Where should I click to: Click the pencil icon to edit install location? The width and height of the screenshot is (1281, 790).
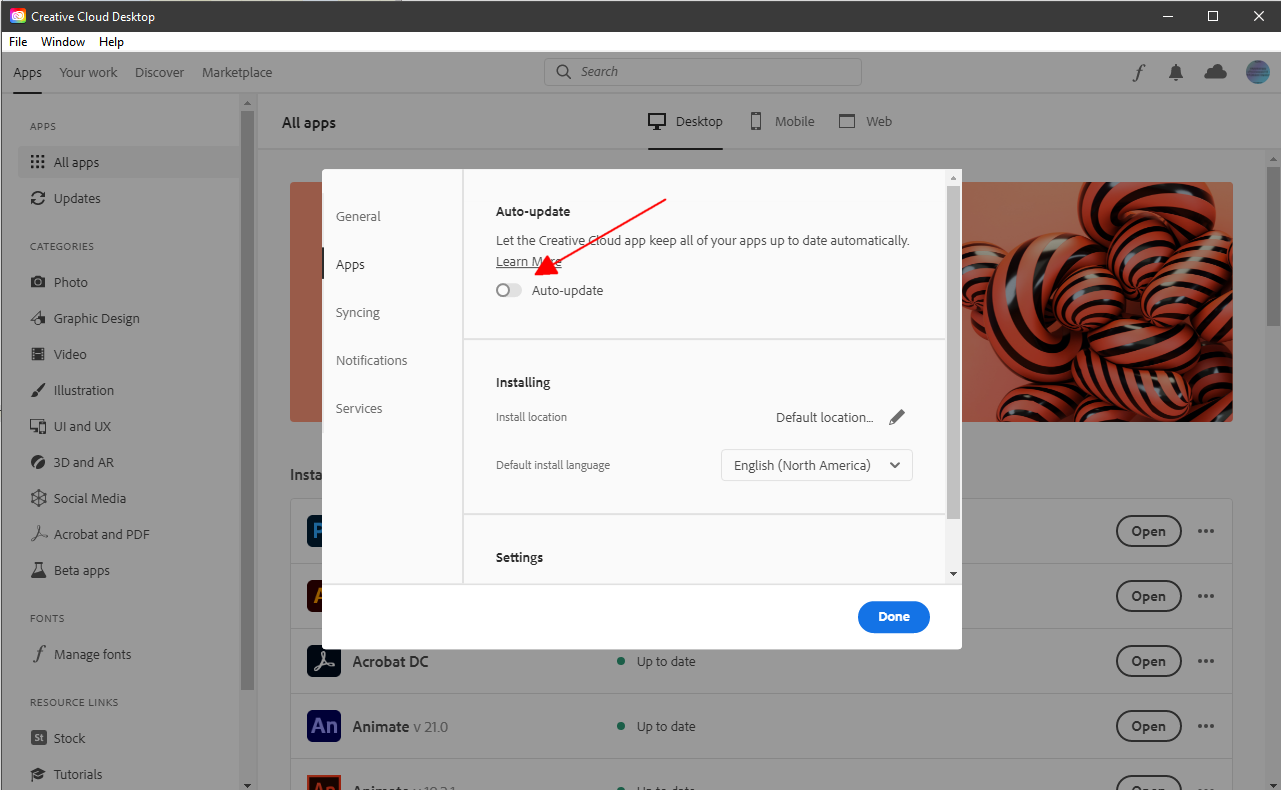897,416
